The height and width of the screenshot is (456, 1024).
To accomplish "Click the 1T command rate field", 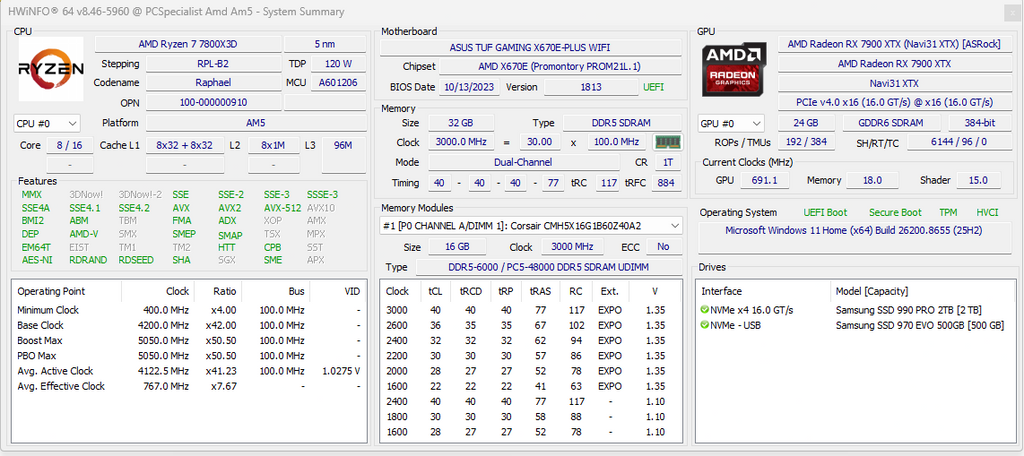I will (667, 162).
